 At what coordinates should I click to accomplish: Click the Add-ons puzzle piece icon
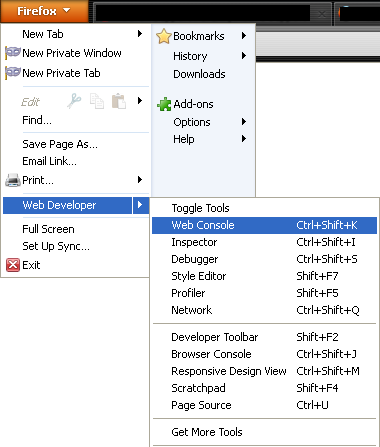164,104
